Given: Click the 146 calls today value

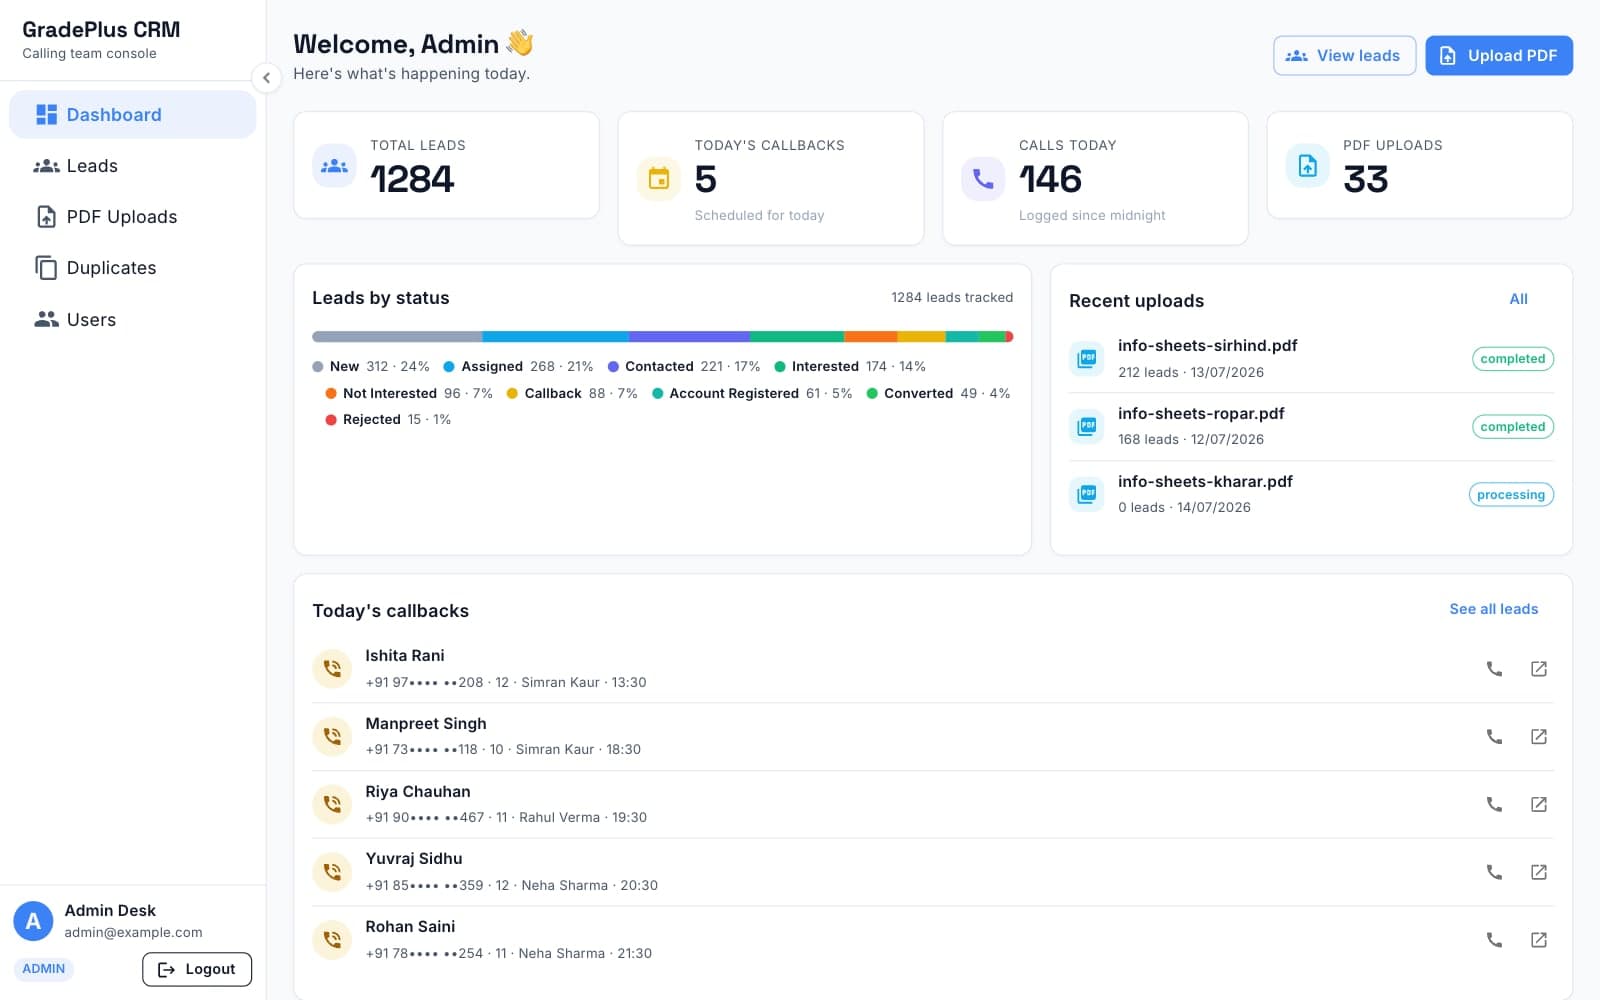Looking at the screenshot, I should (x=1050, y=180).
